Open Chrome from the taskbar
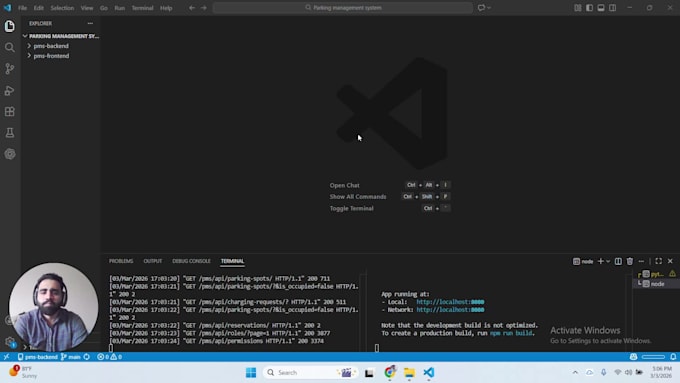This screenshot has width=680, height=383. point(389,372)
